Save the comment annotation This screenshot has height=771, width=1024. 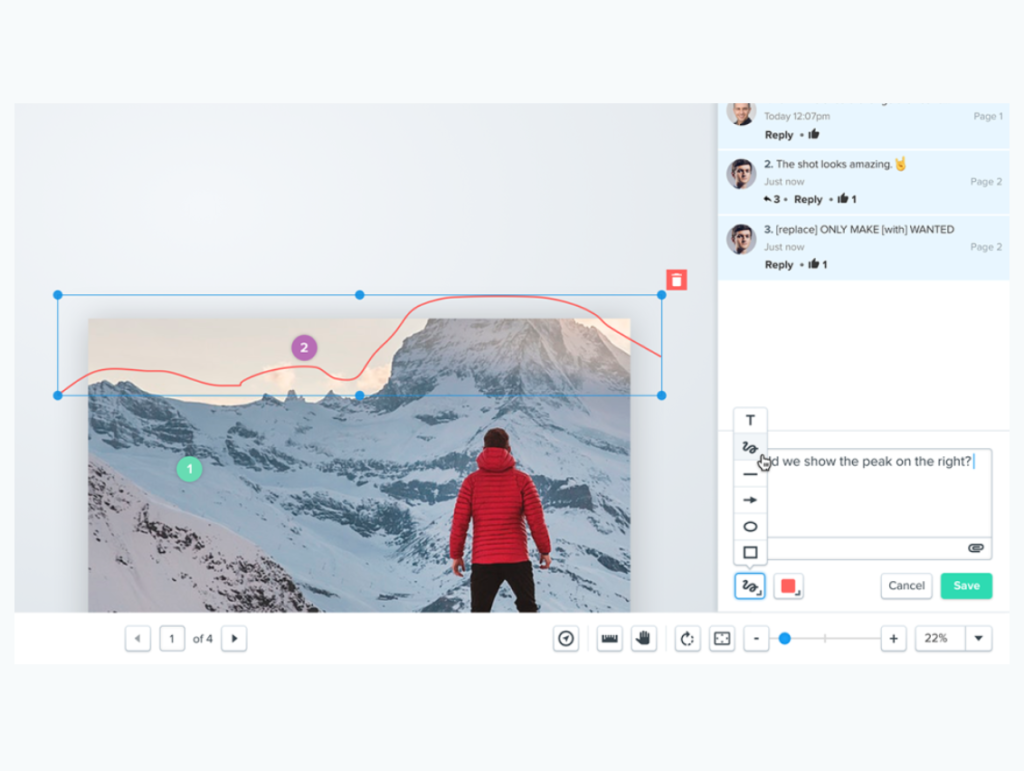966,585
